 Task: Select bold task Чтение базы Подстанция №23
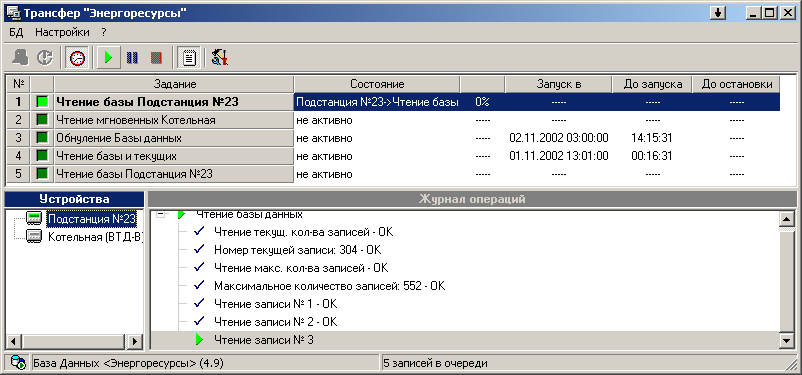[174, 102]
